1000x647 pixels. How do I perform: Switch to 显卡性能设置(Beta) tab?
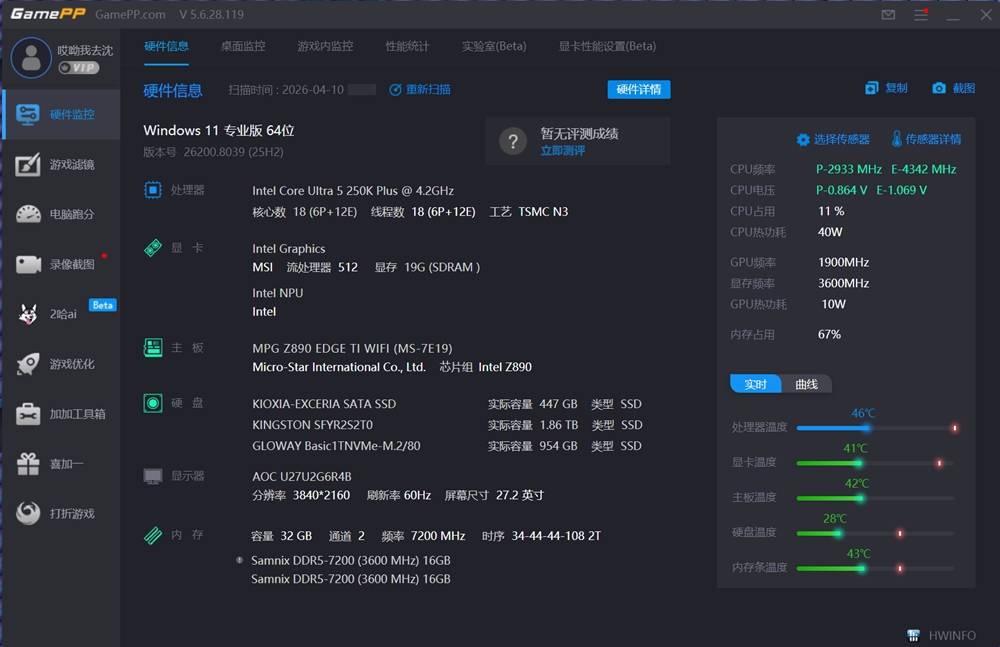(x=607, y=46)
